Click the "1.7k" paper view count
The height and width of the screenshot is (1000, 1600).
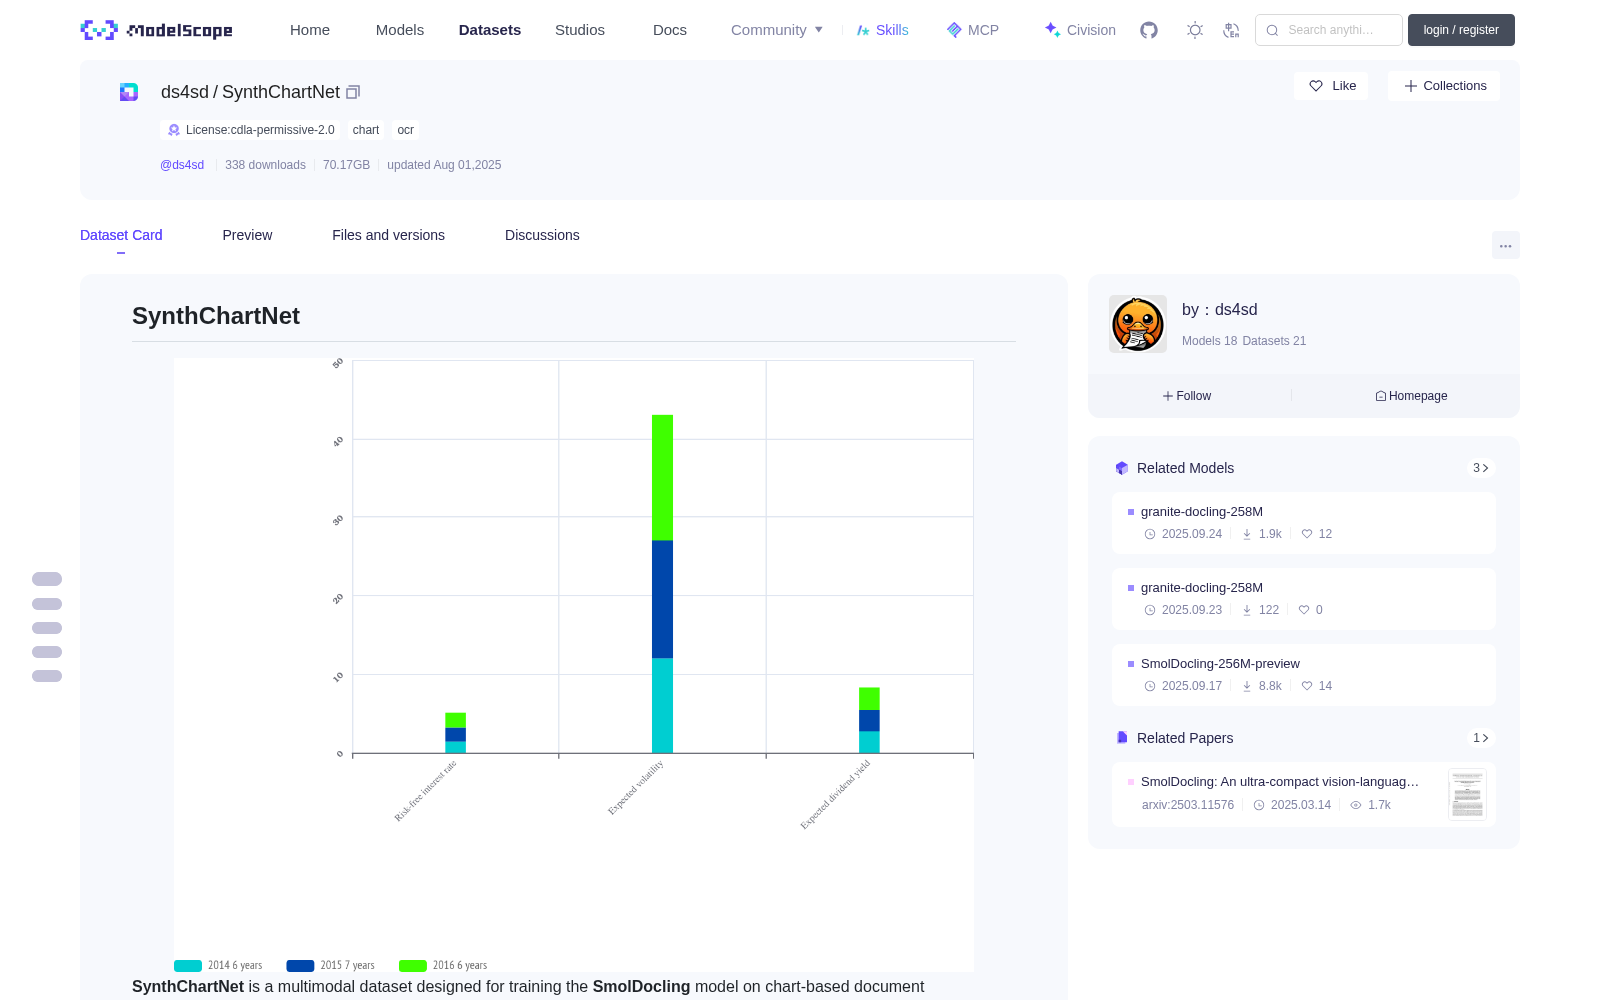click(x=1379, y=805)
